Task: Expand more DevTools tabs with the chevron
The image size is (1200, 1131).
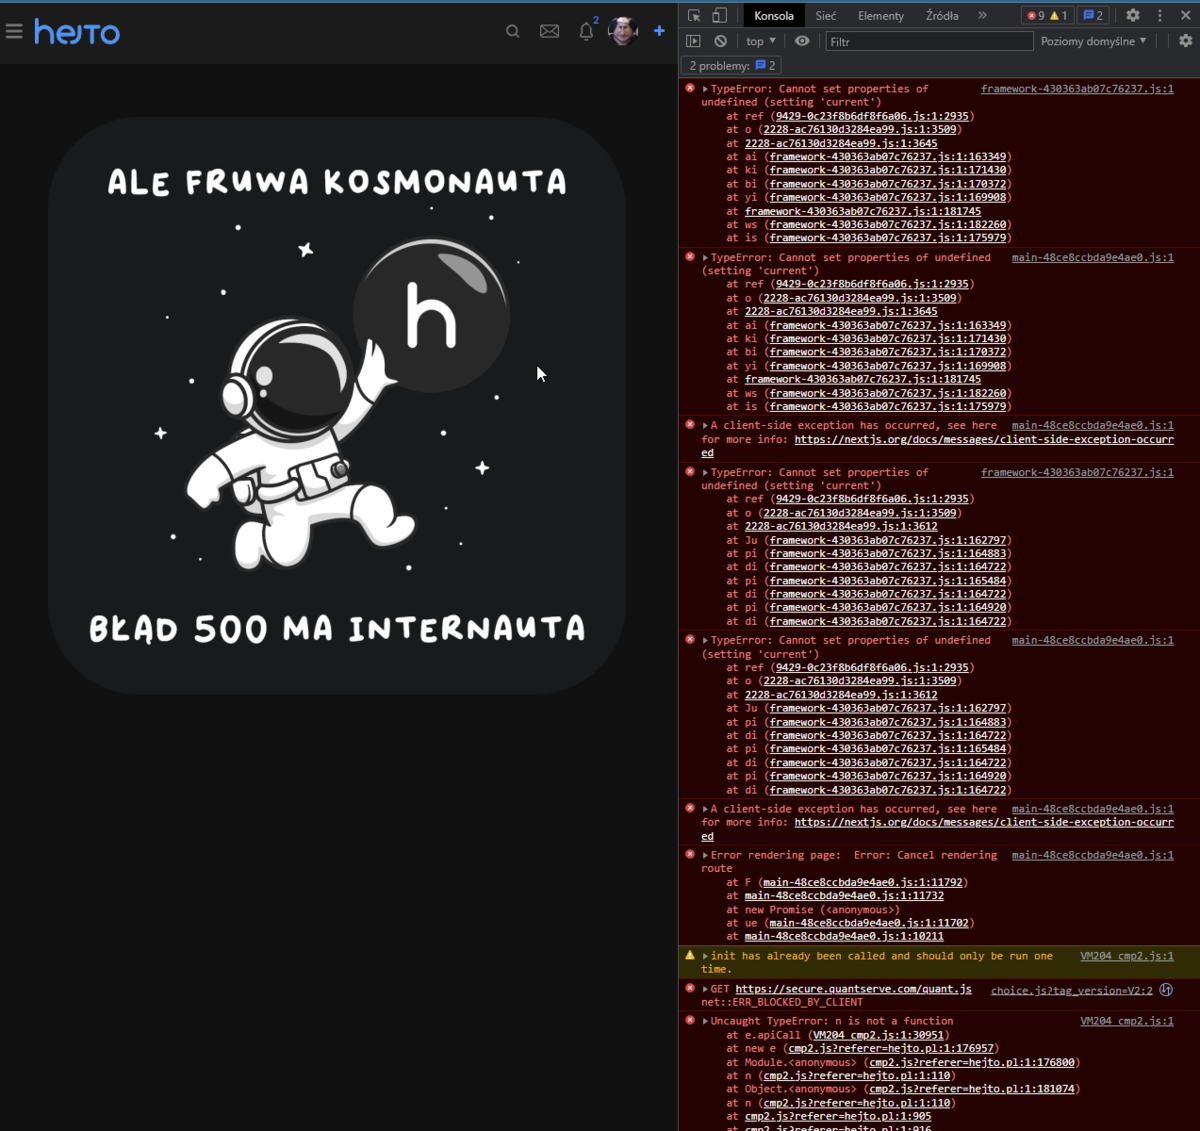Action: pyautogui.click(x=982, y=15)
